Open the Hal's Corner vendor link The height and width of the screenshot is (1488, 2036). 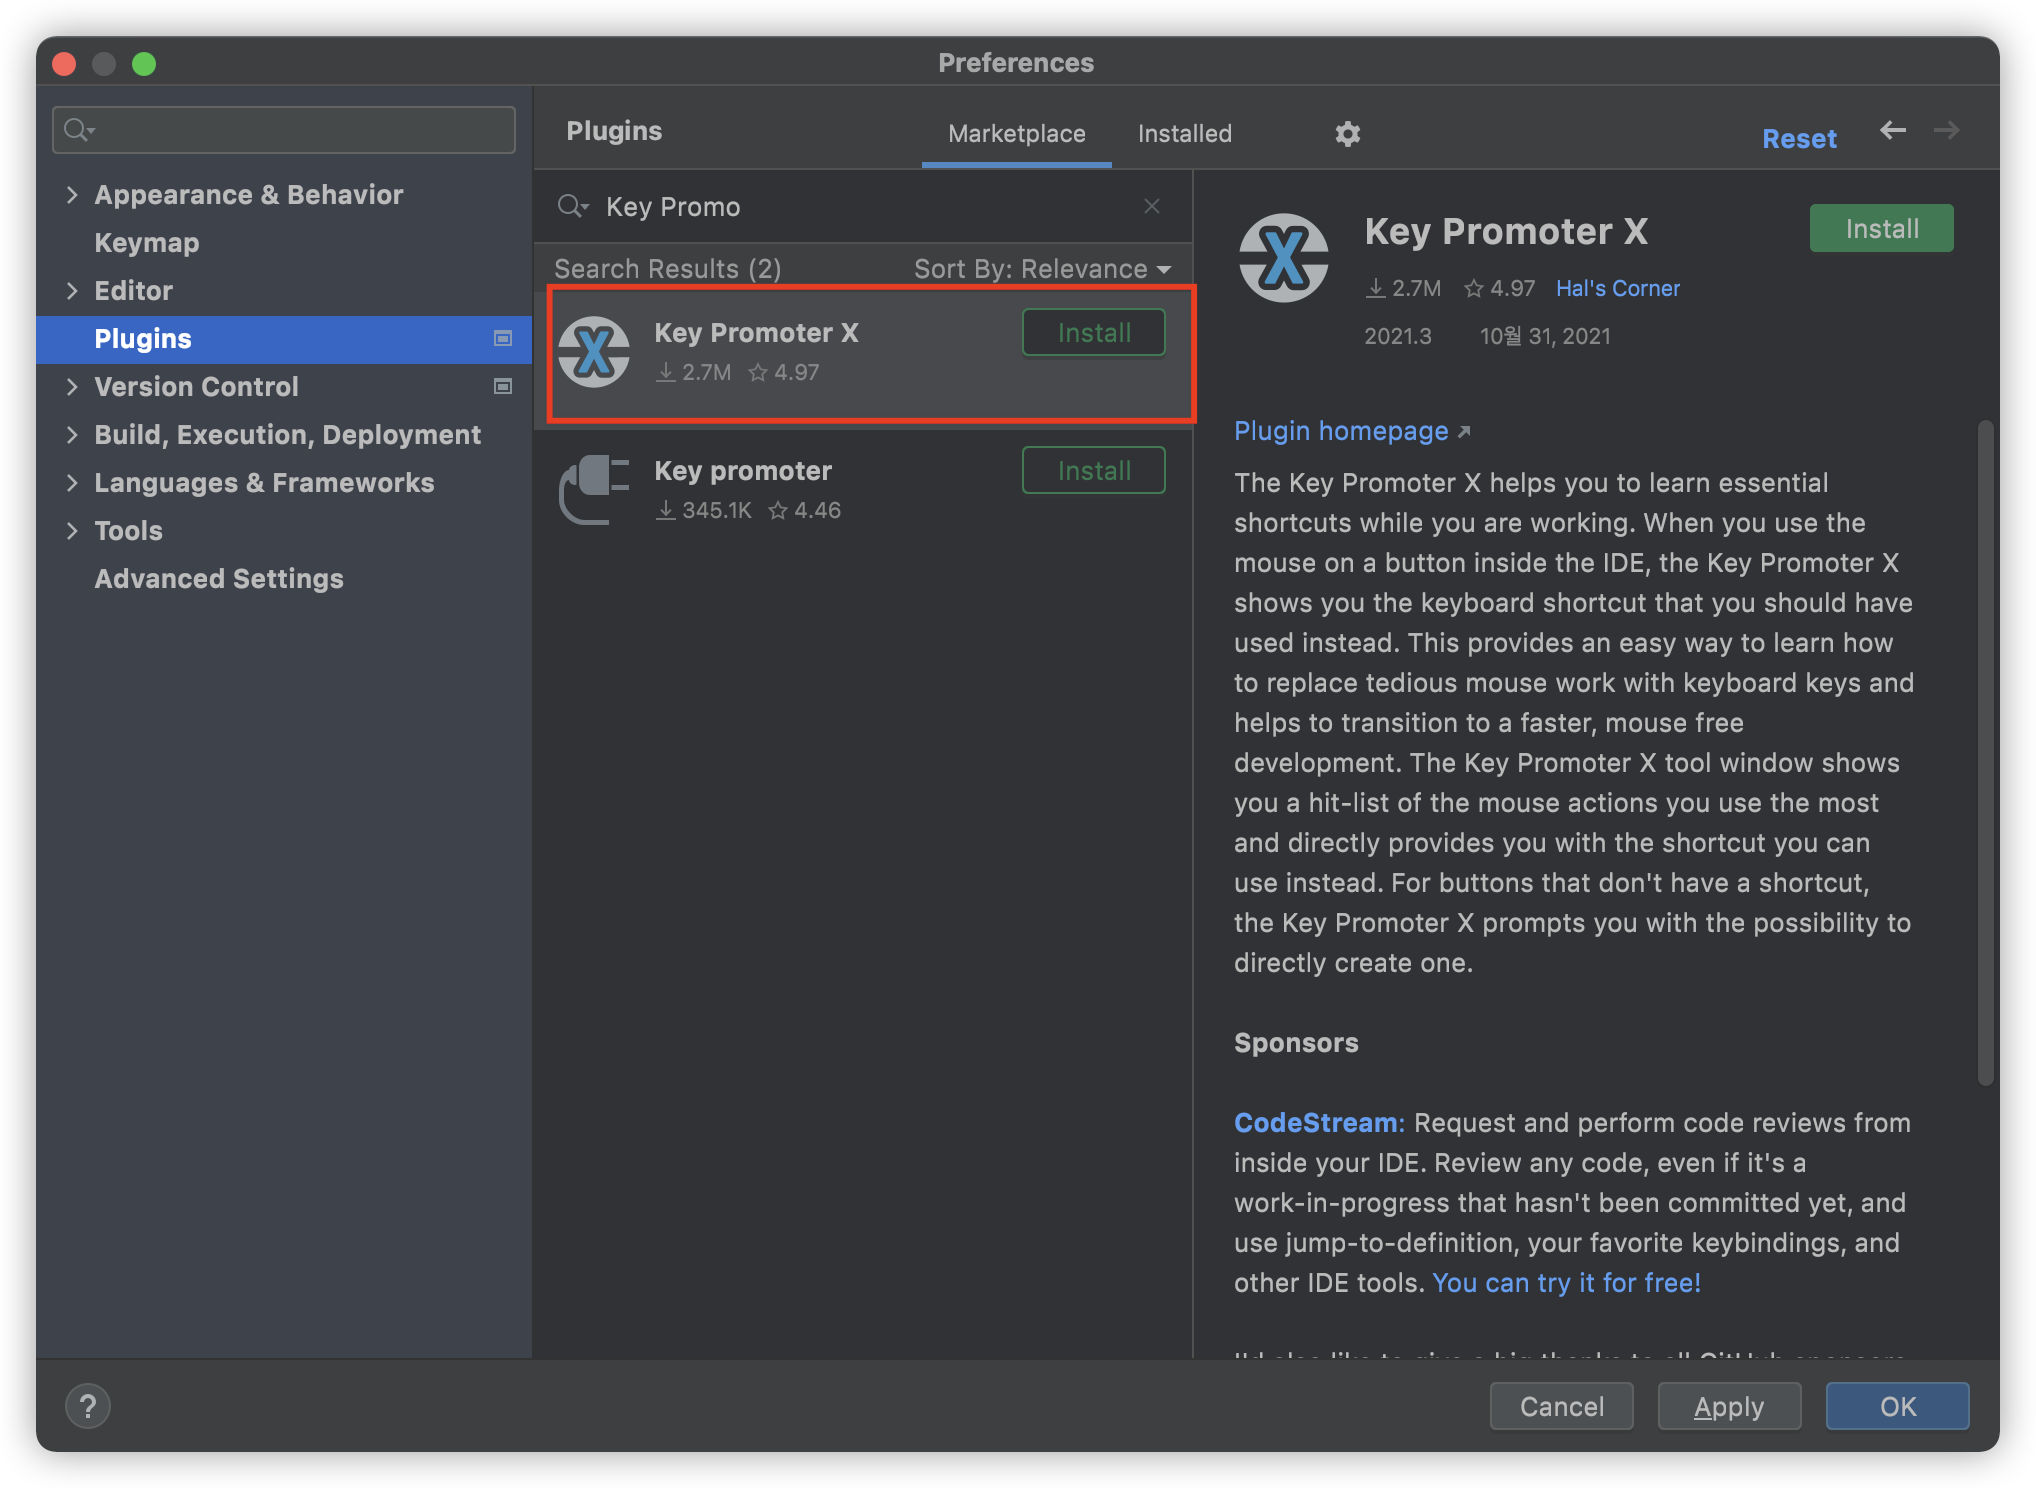(x=1617, y=288)
